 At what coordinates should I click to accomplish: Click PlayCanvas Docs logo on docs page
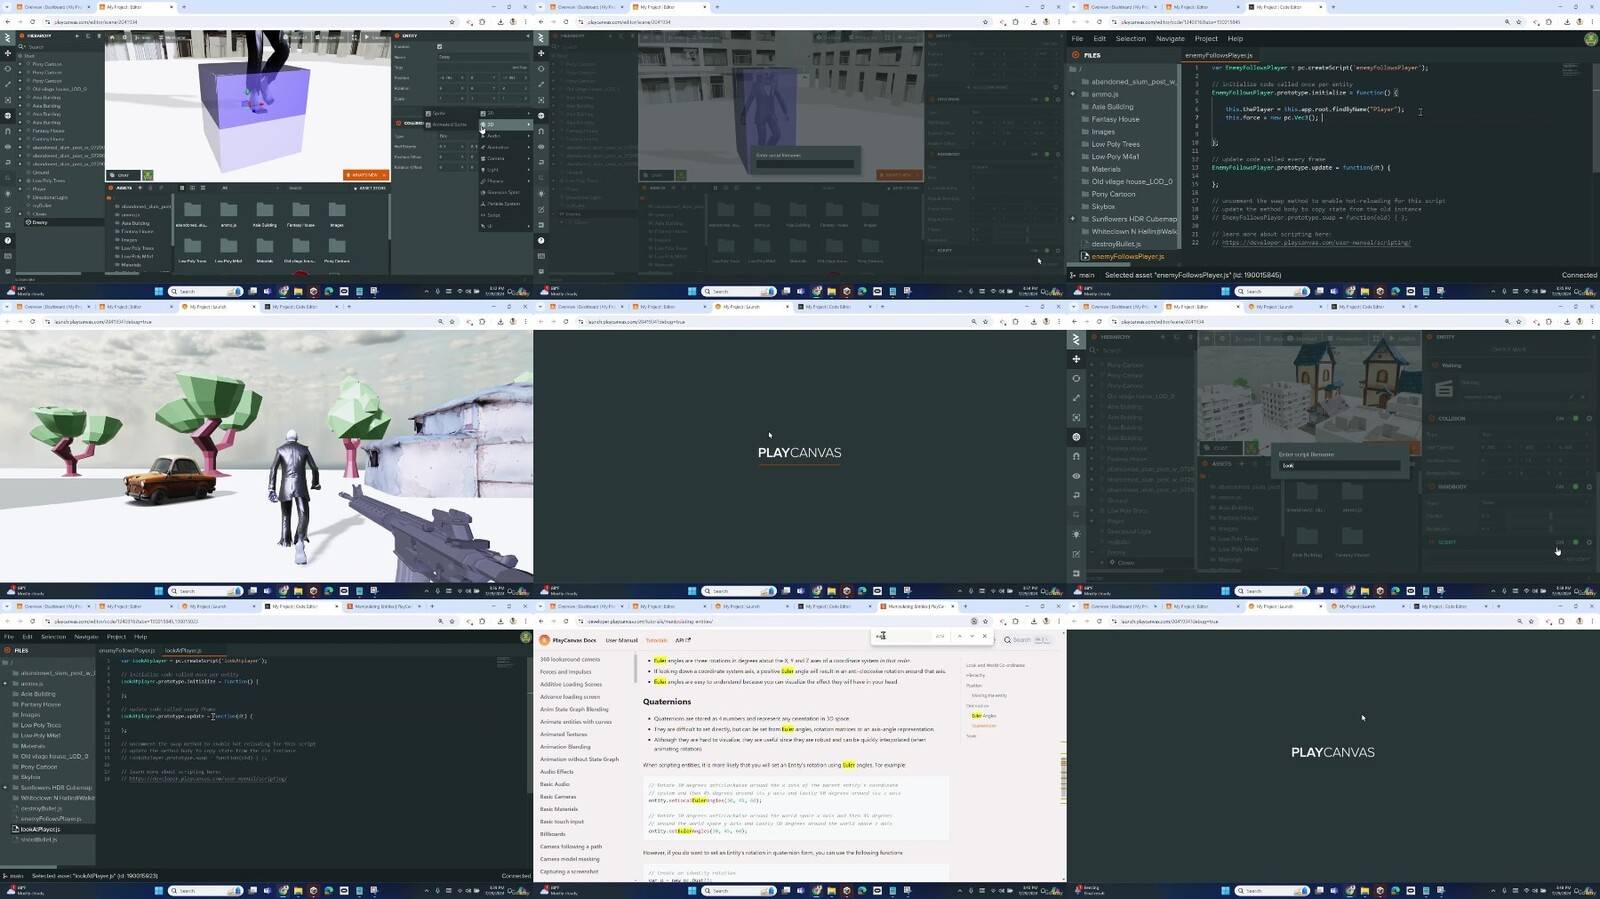(x=545, y=640)
